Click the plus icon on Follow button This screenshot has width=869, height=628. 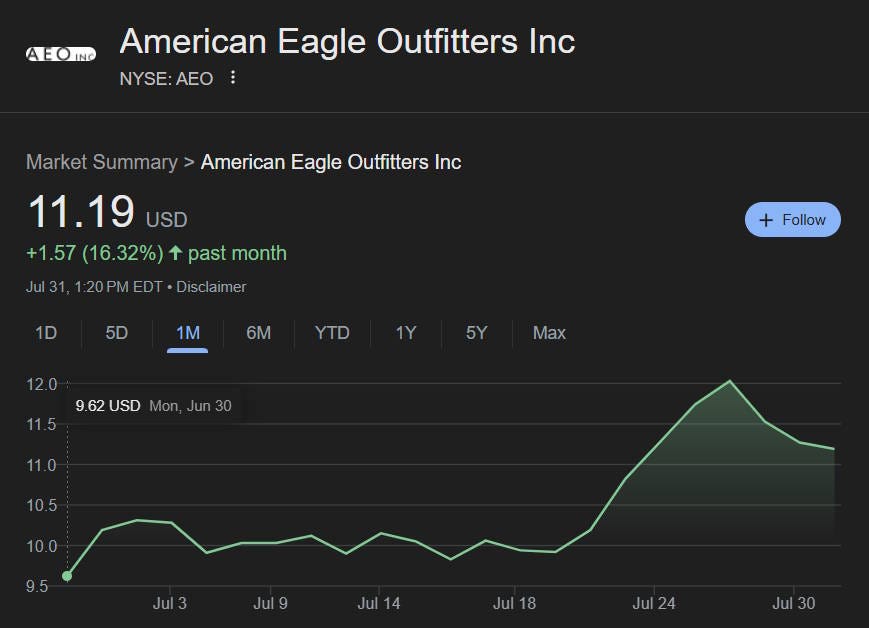pyautogui.click(x=766, y=220)
